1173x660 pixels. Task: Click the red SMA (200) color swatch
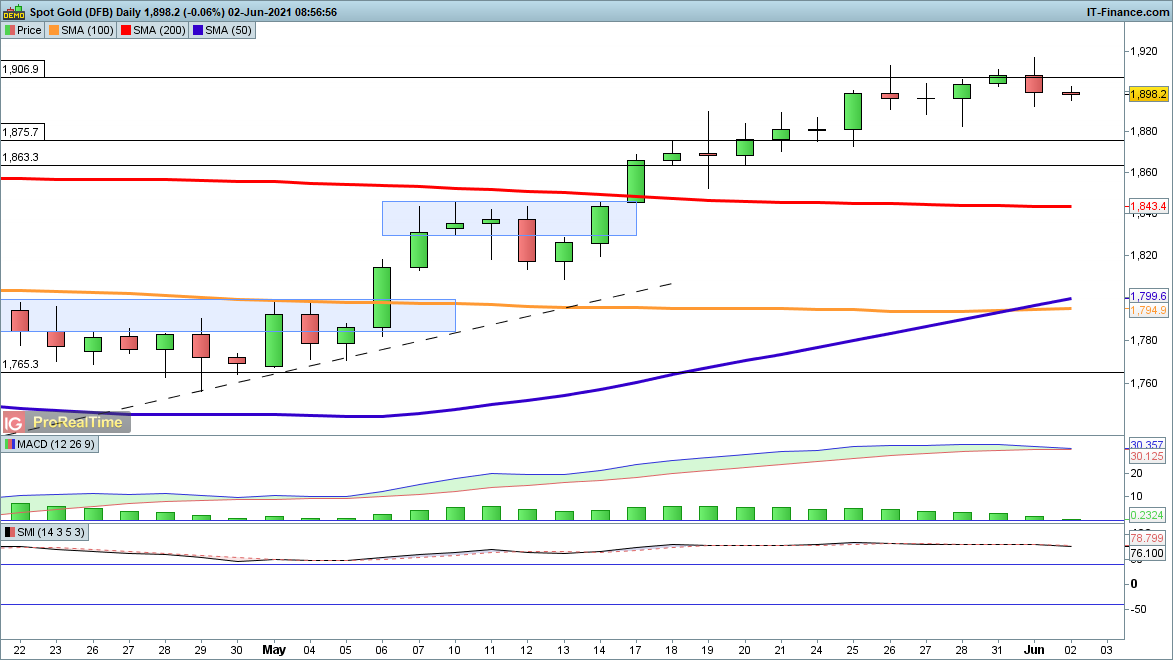[127, 30]
